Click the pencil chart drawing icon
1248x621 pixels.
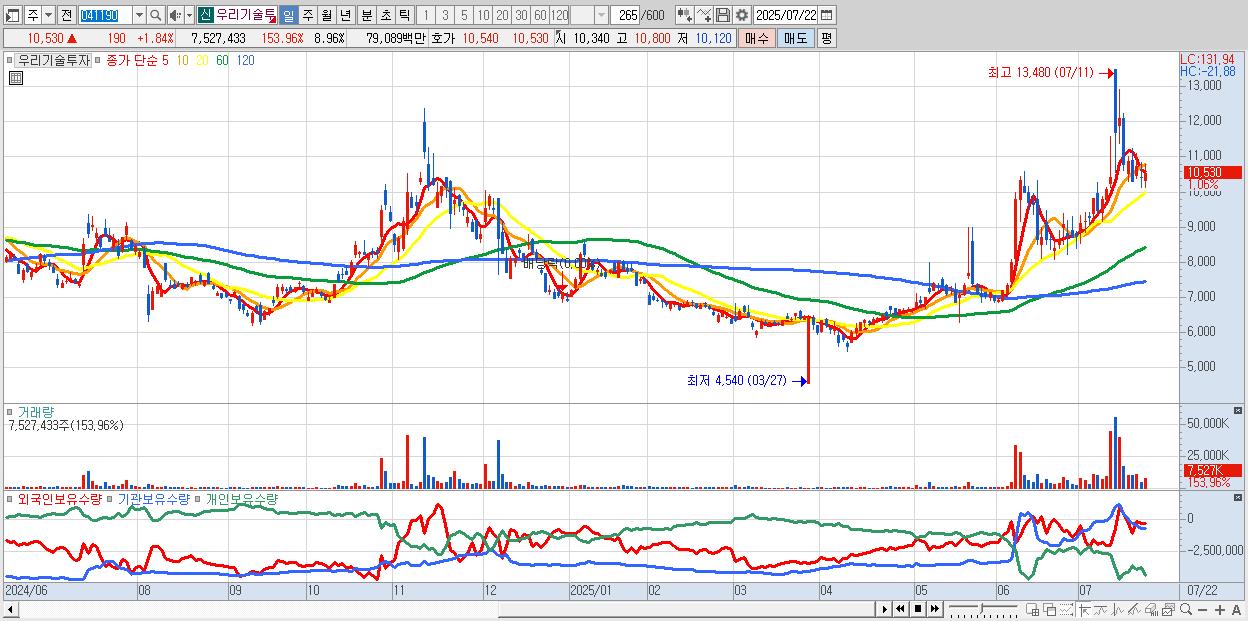(1134, 609)
